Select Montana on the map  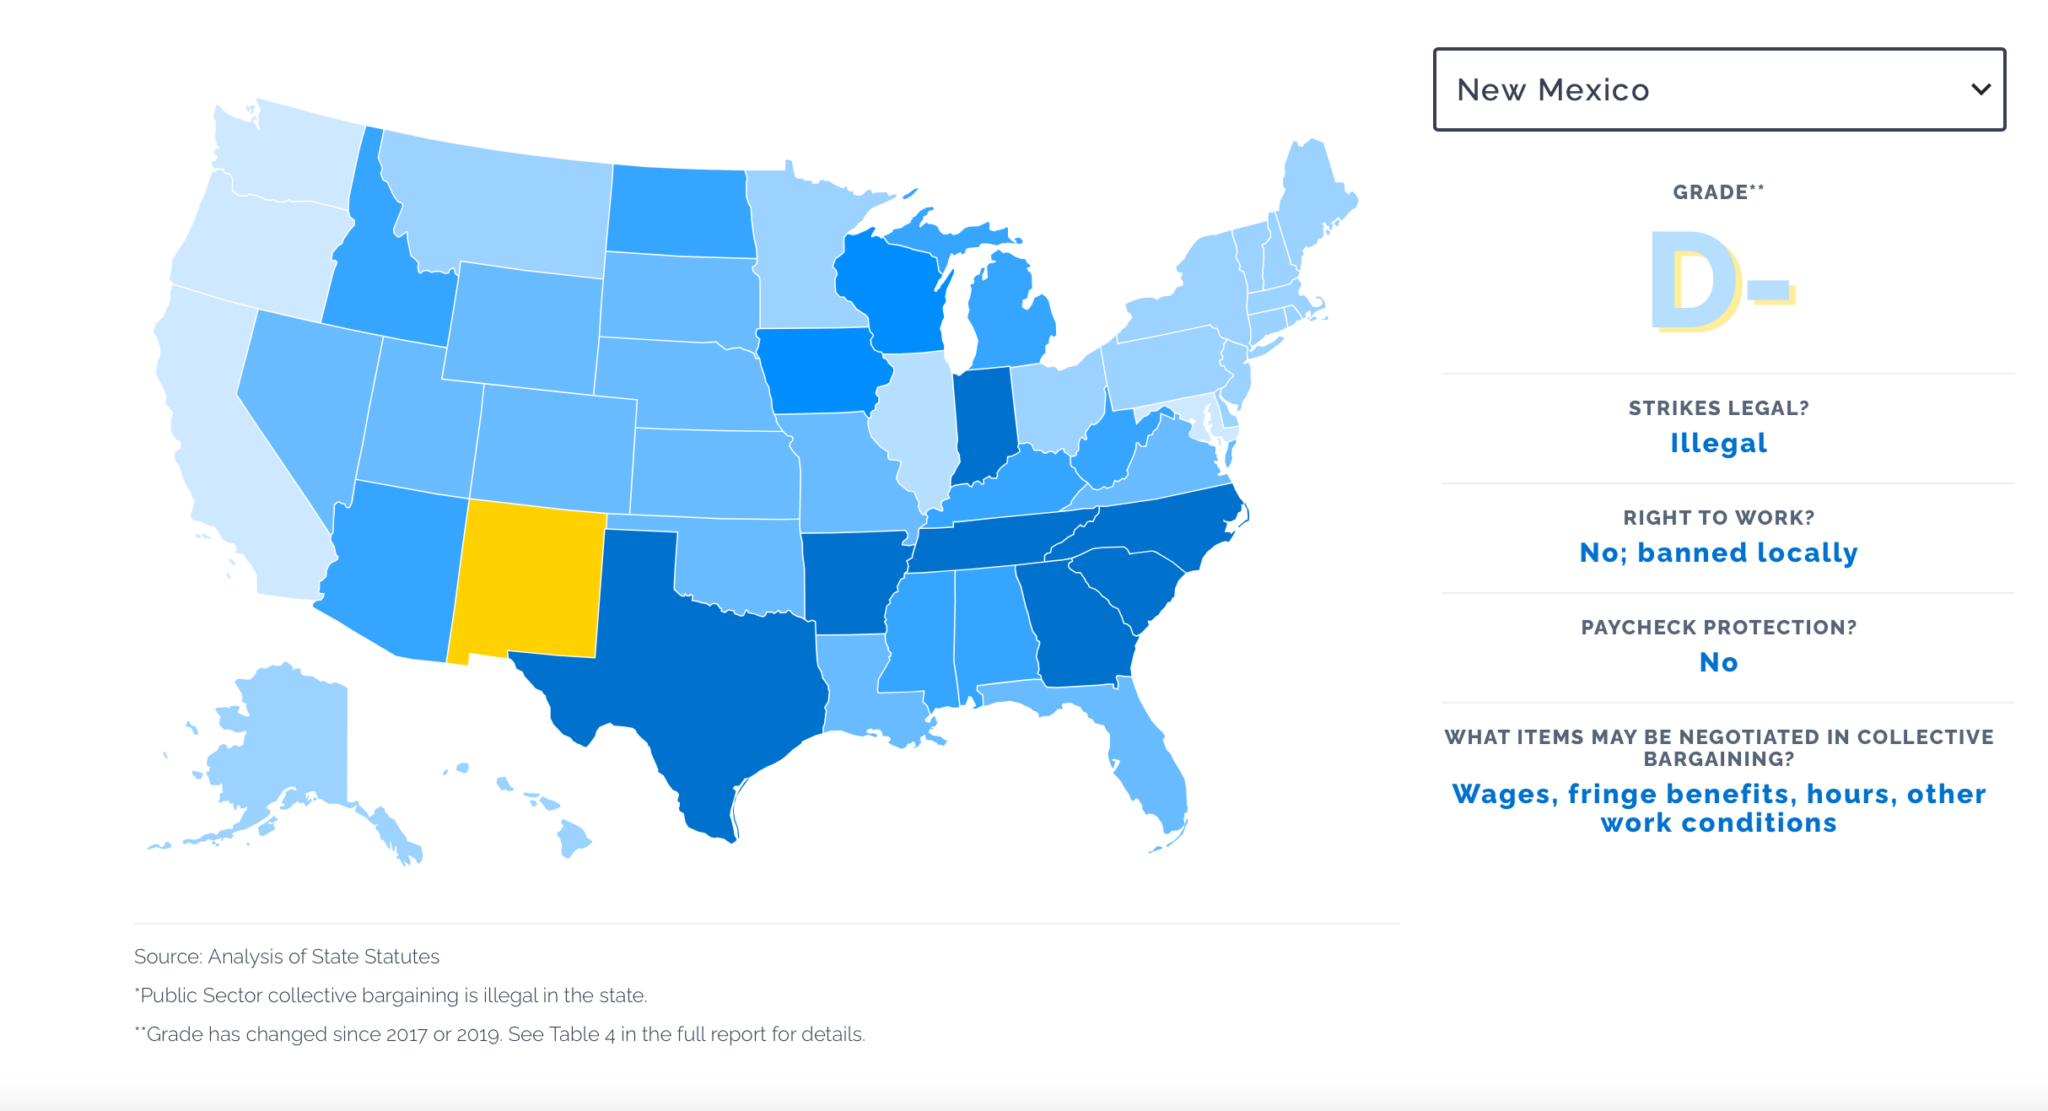point(500,205)
